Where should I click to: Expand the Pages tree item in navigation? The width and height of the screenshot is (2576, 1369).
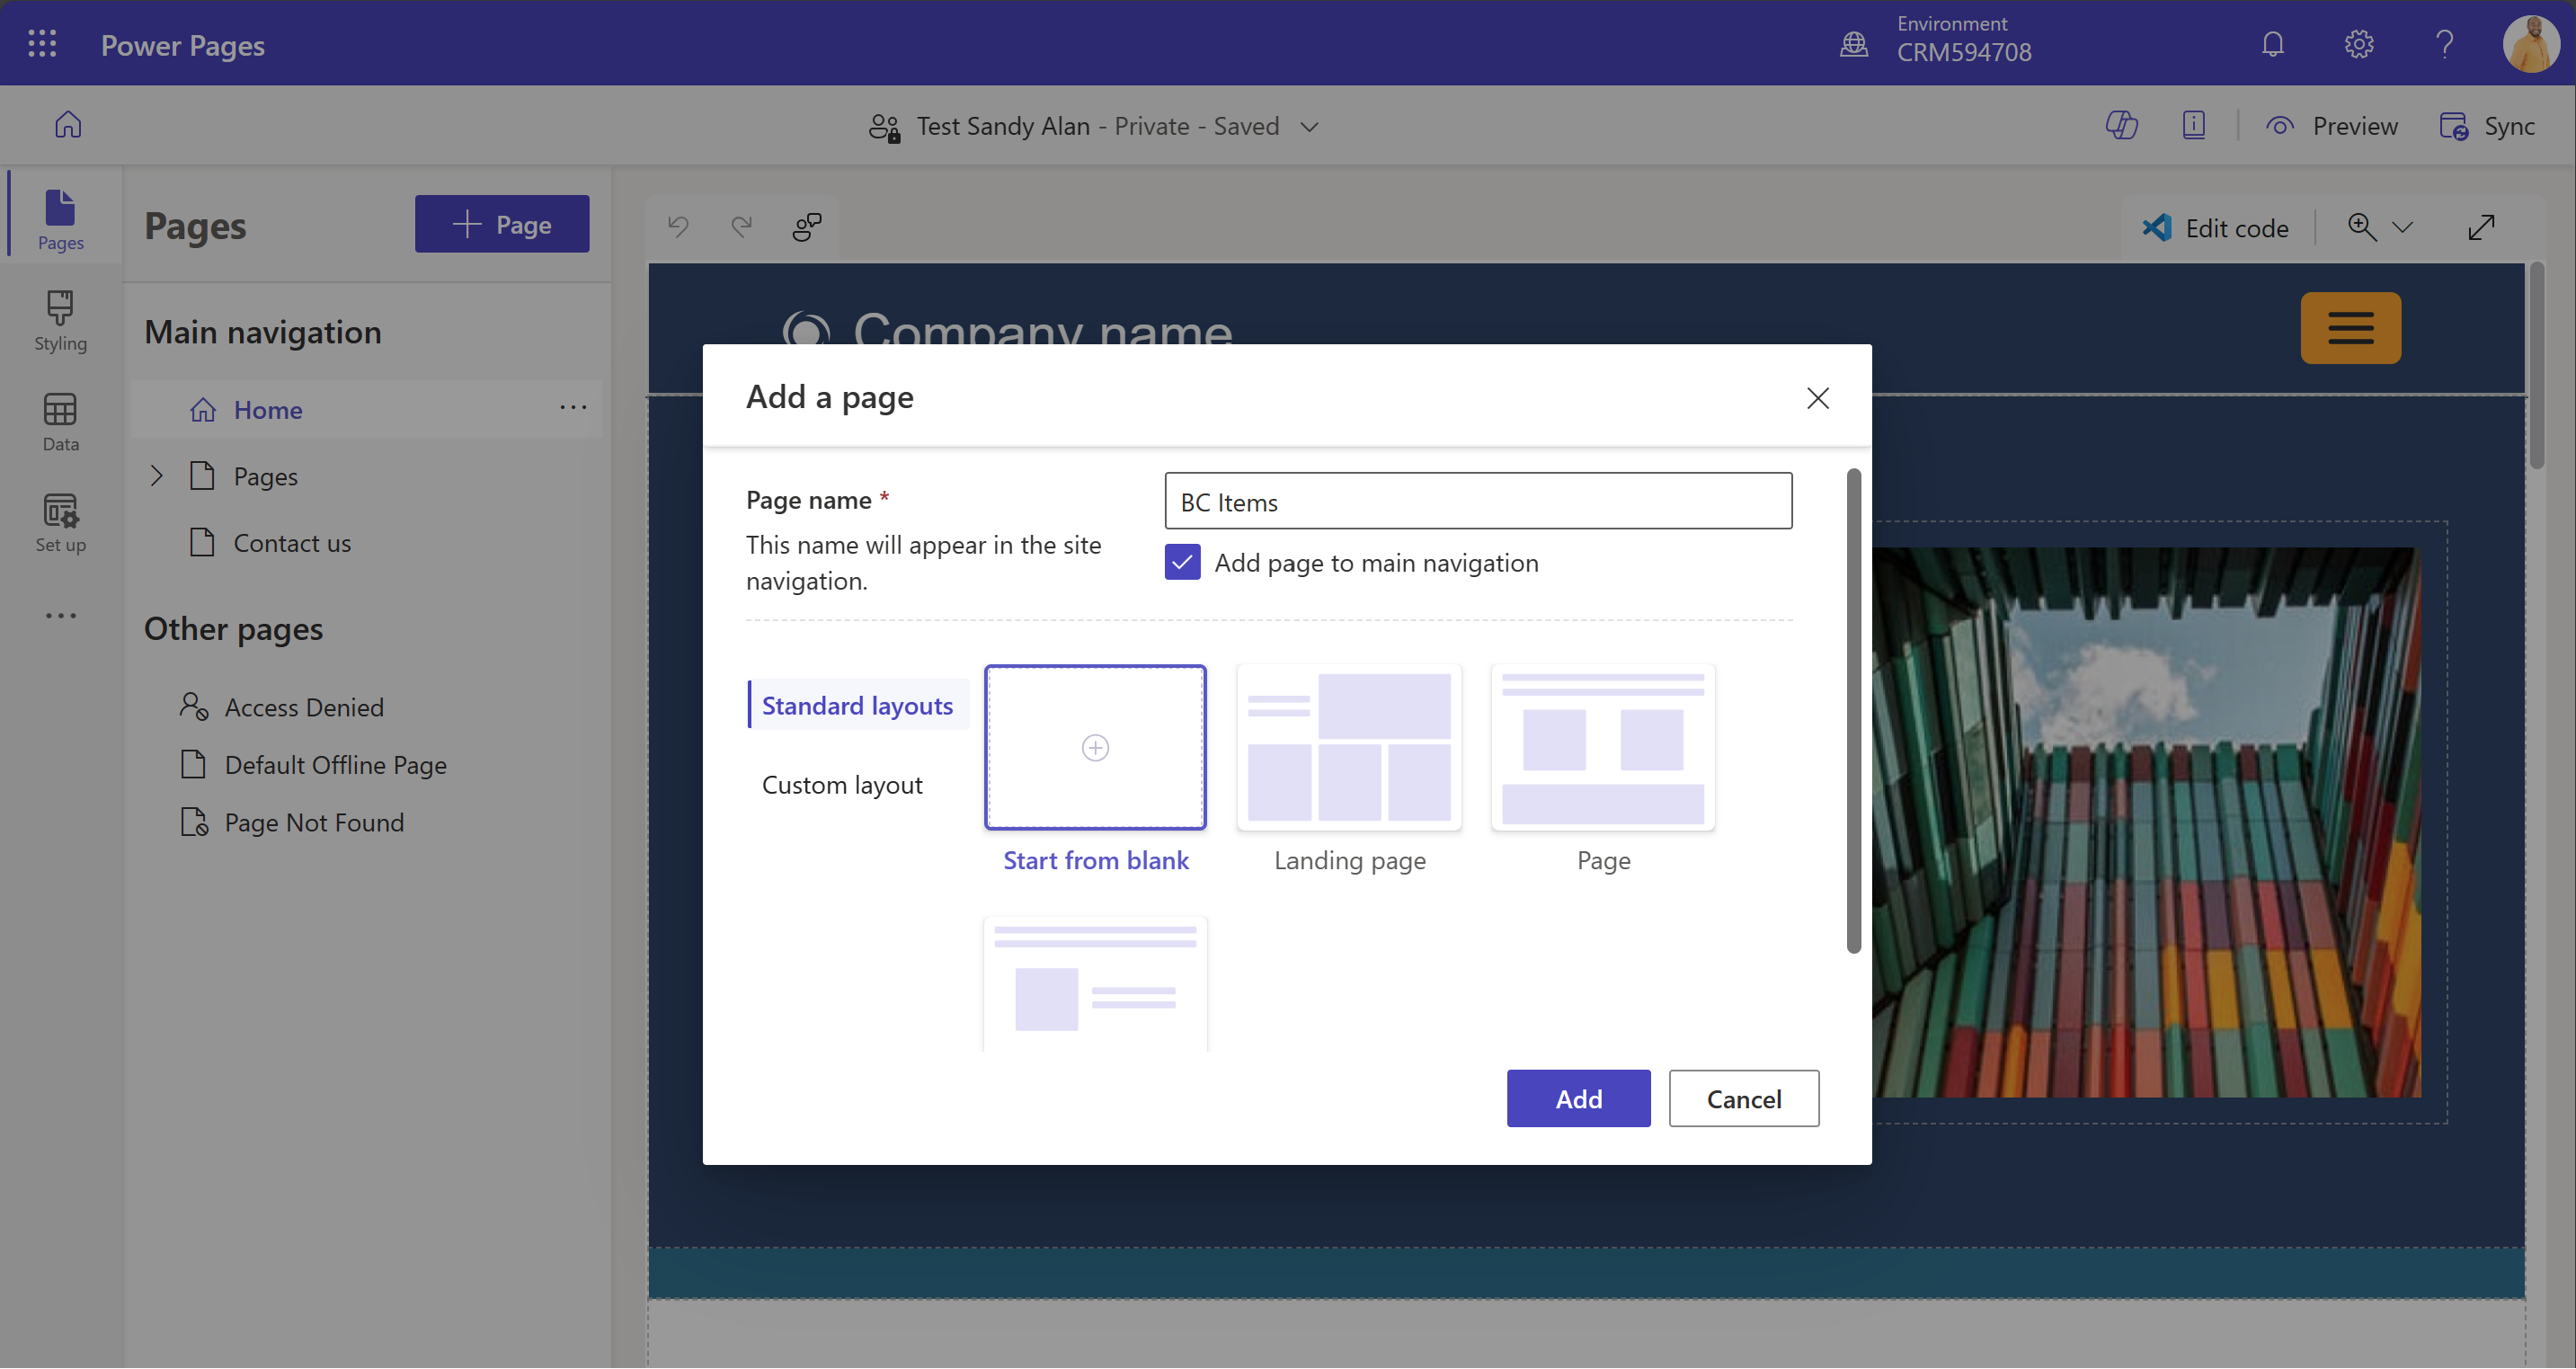[156, 476]
